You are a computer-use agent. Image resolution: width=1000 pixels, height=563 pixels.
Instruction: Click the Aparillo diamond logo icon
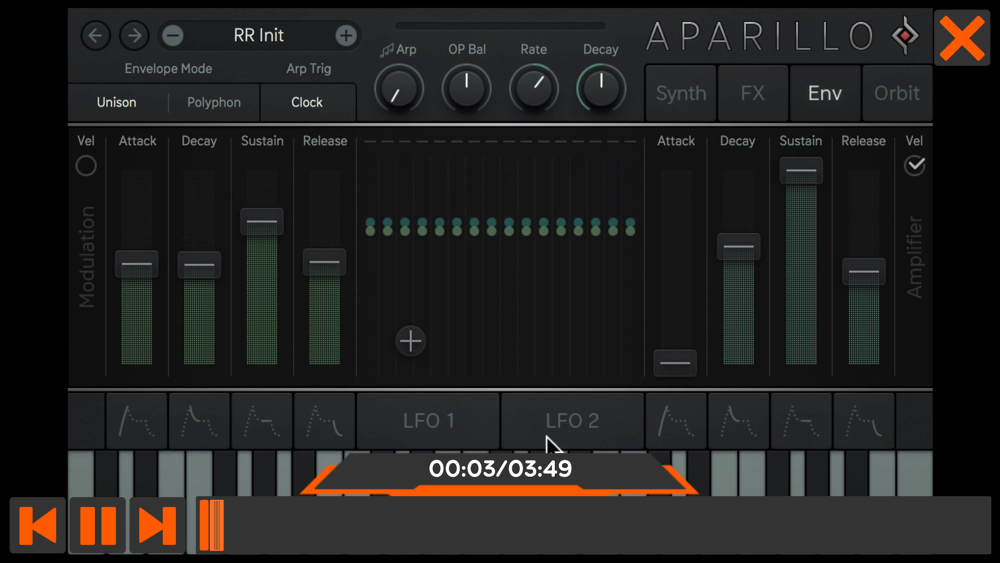(x=906, y=36)
